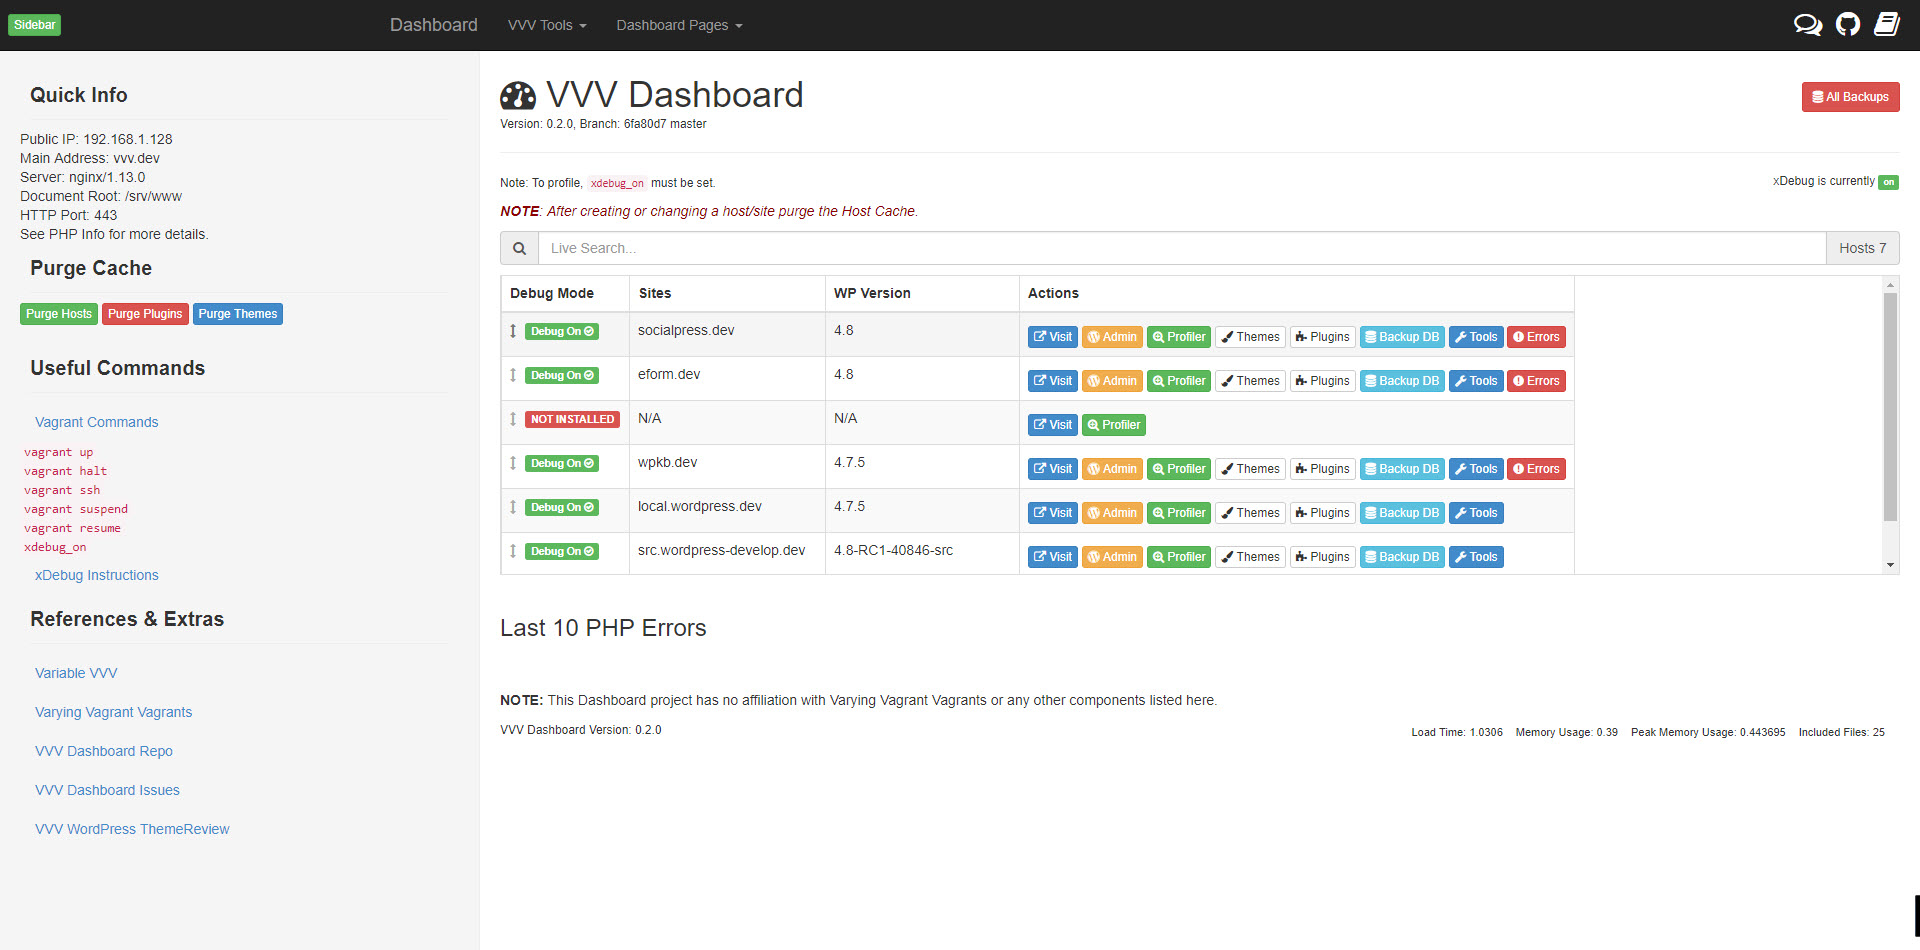Expand the Dashboard Pages dropdown menu
This screenshot has height=950, width=1920.
tap(679, 25)
